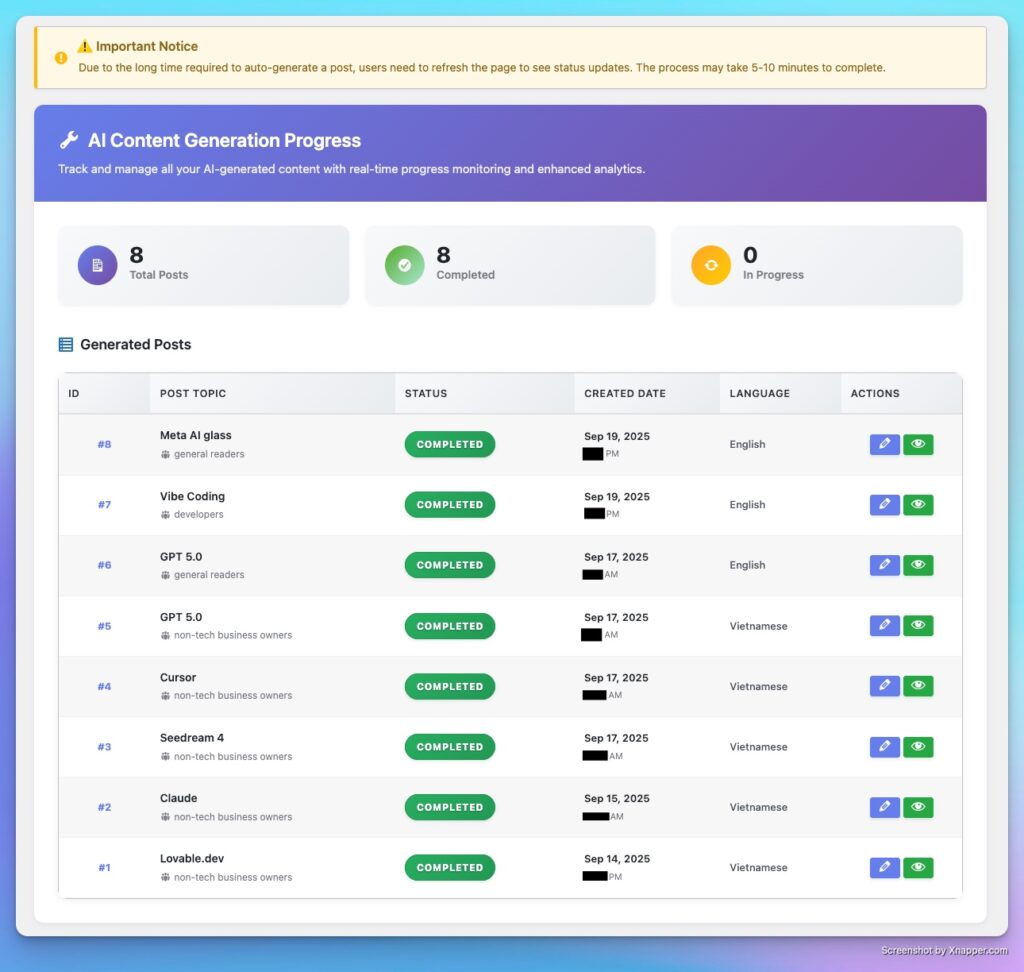
Task: Edit the Vibe Coding post
Action: [884, 505]
